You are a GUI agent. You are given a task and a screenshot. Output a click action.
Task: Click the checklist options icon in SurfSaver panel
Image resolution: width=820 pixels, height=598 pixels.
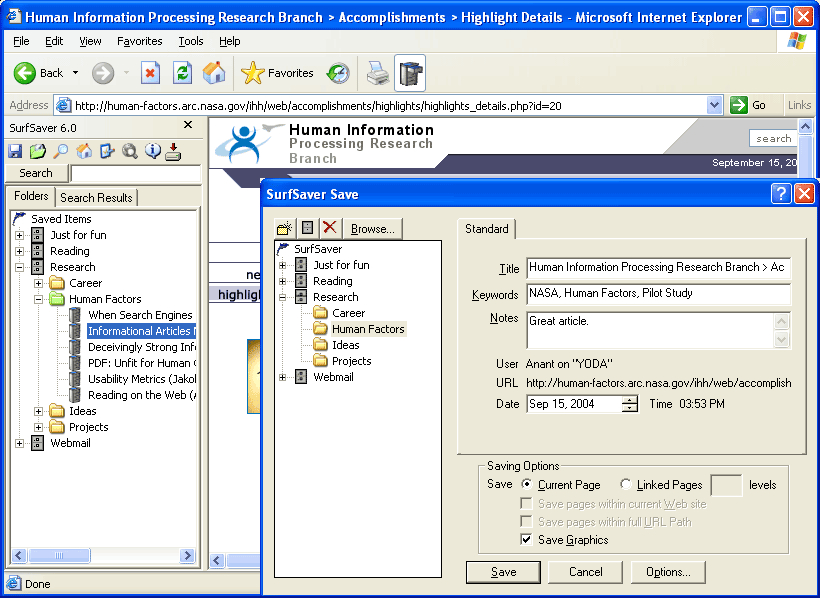click(107, 152)
